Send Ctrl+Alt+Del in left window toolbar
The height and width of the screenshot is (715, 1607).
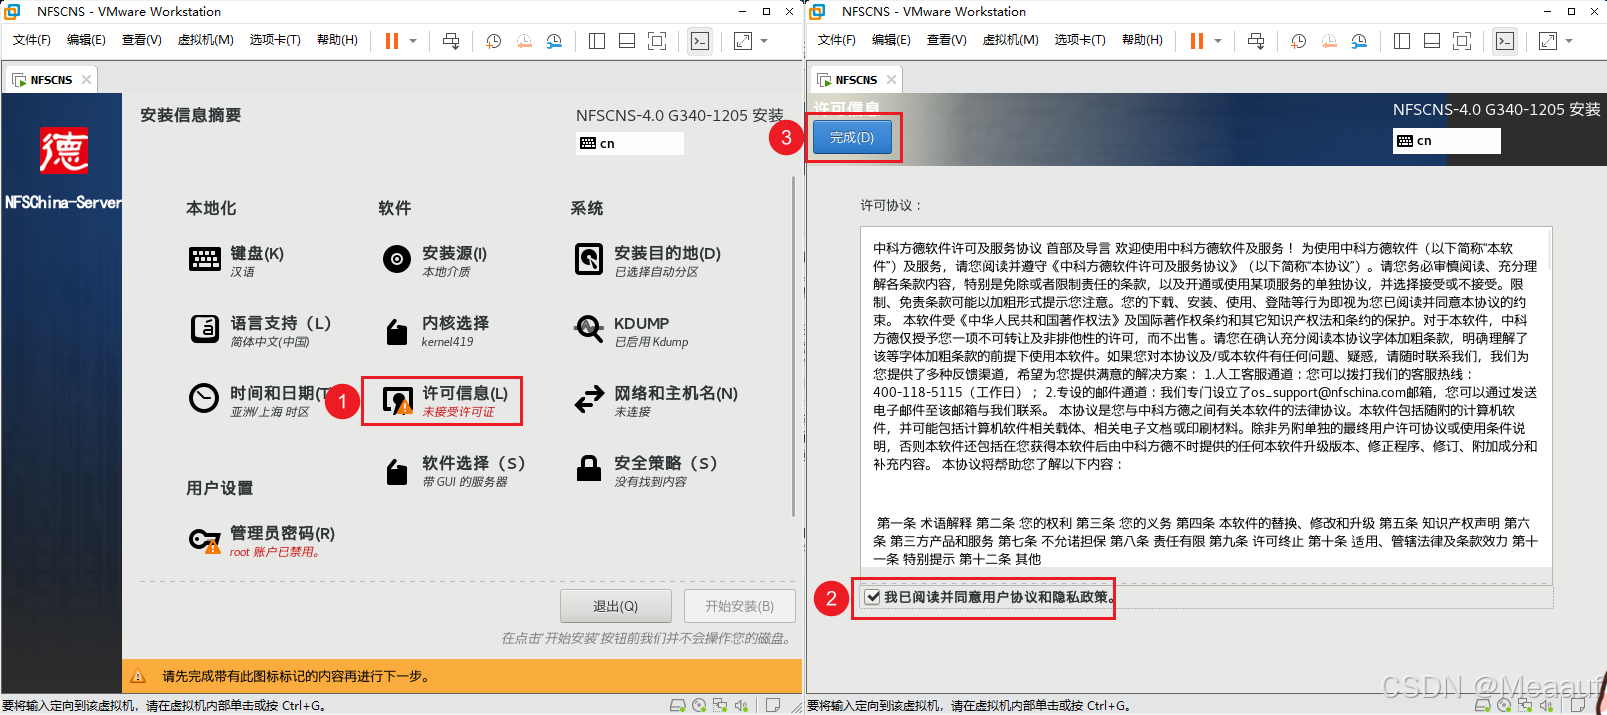(x=451, y=41)
